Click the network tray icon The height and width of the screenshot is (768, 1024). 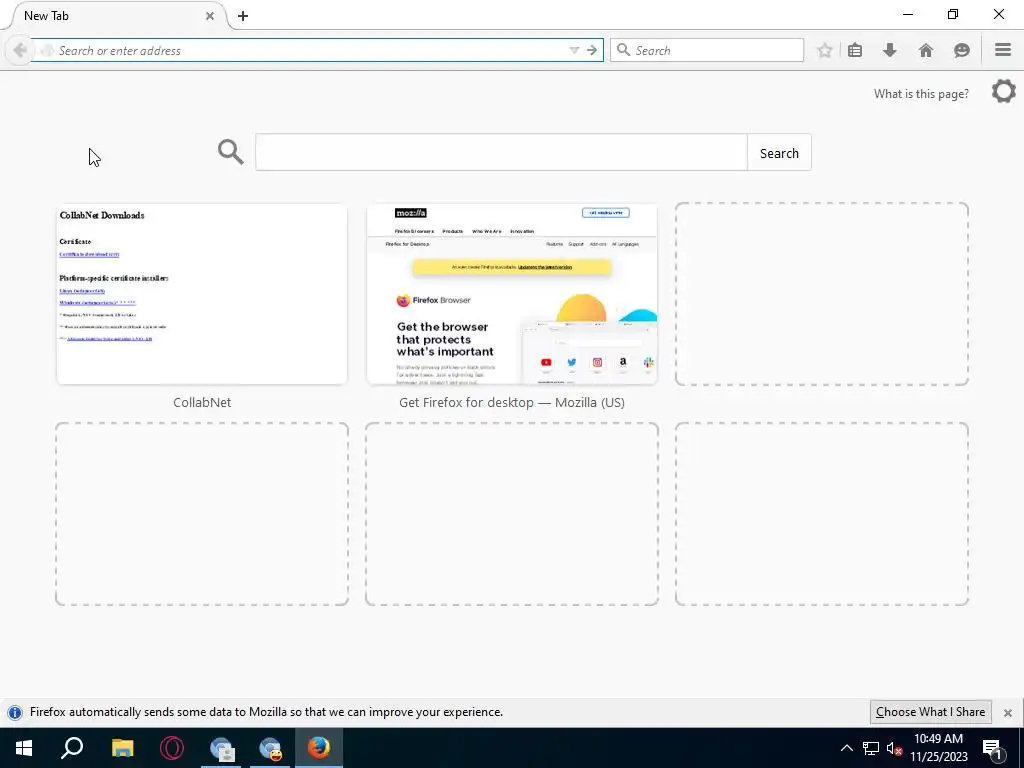pos(871,748)
